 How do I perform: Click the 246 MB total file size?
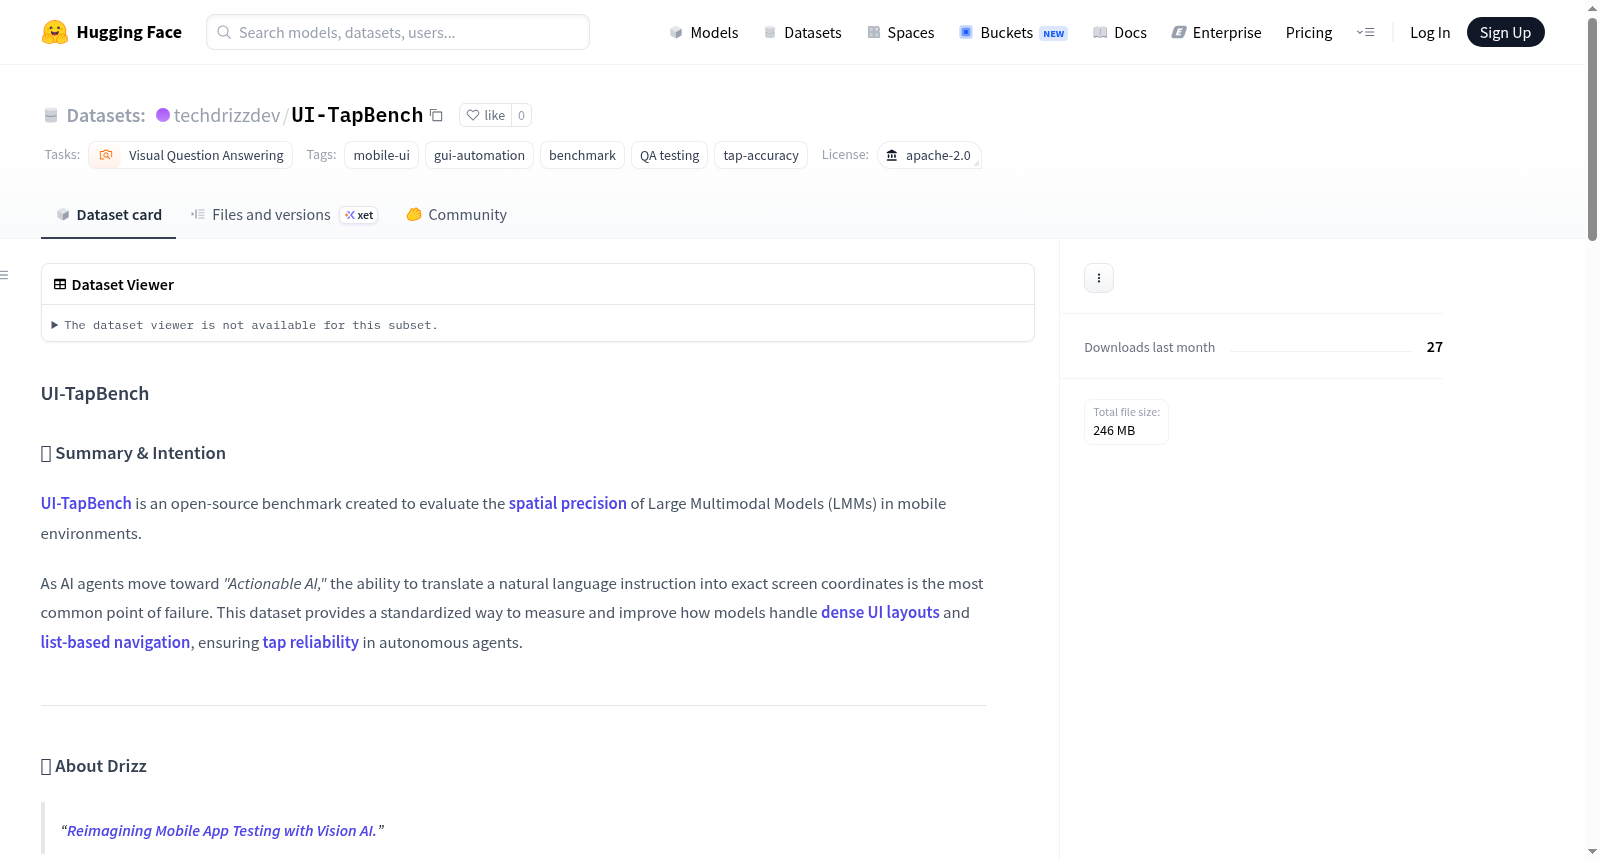point(1114,431)
